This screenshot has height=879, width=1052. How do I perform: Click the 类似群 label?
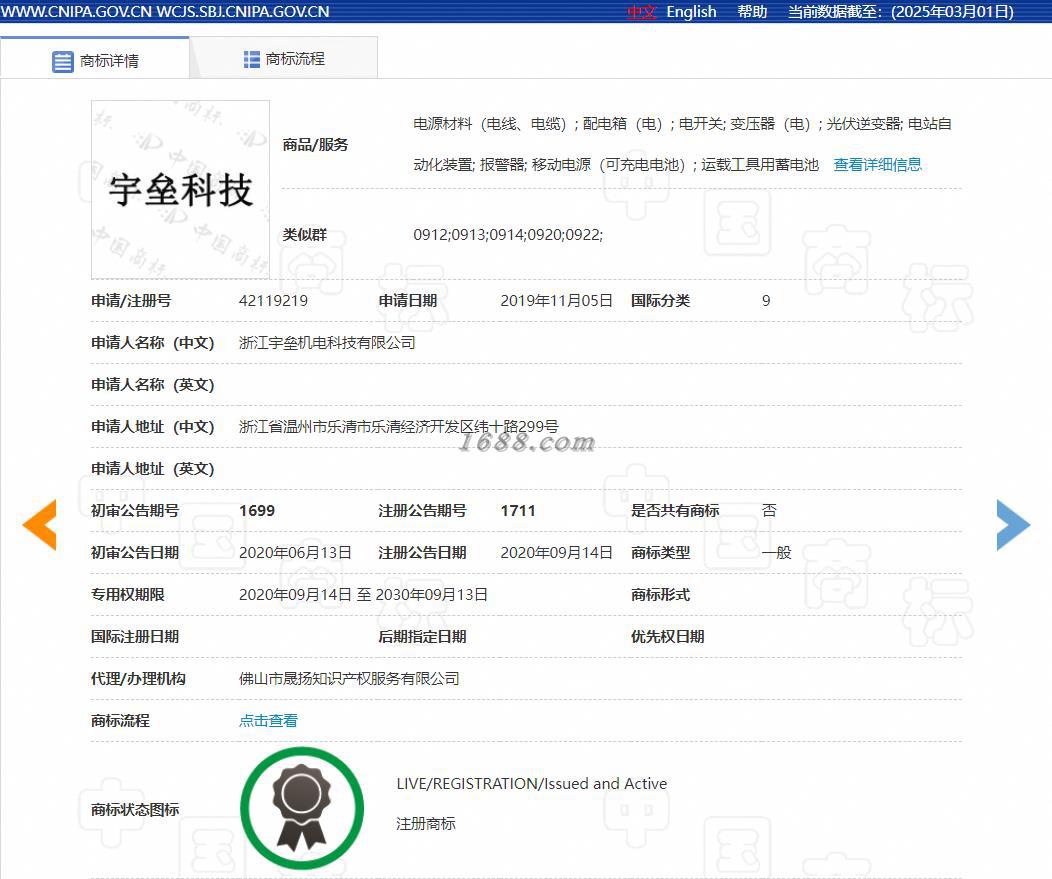tap(304, 235)
